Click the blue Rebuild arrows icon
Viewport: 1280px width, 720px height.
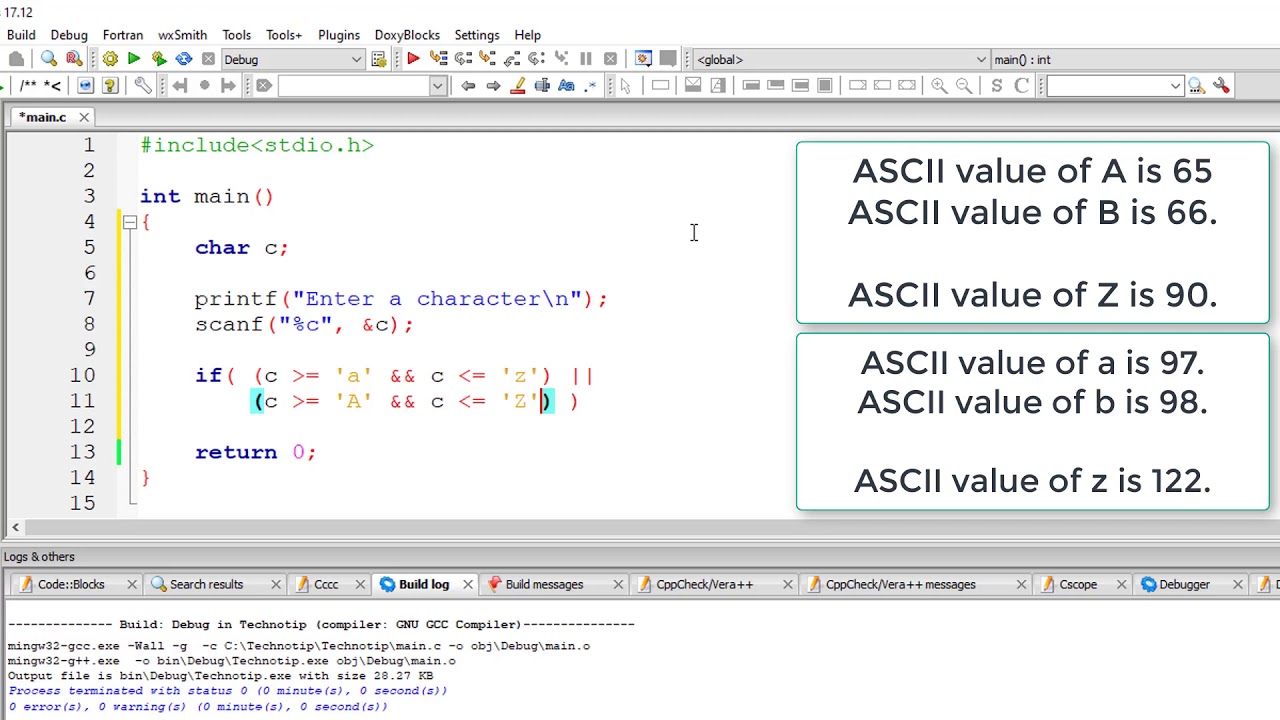click(184, 59)
